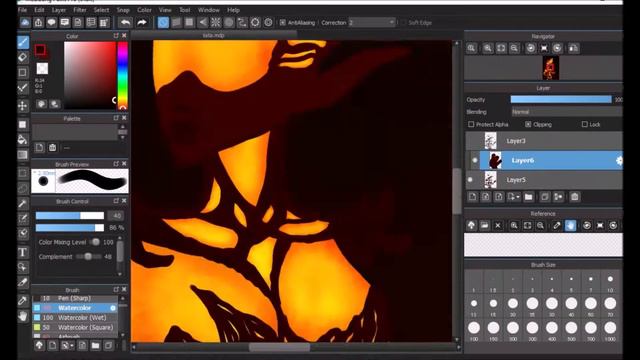Image resolution: width=640 pixels, height=360 pixels.
Task: Click the Navigator preview thumbnail
Action: click(x=551, y=68)
